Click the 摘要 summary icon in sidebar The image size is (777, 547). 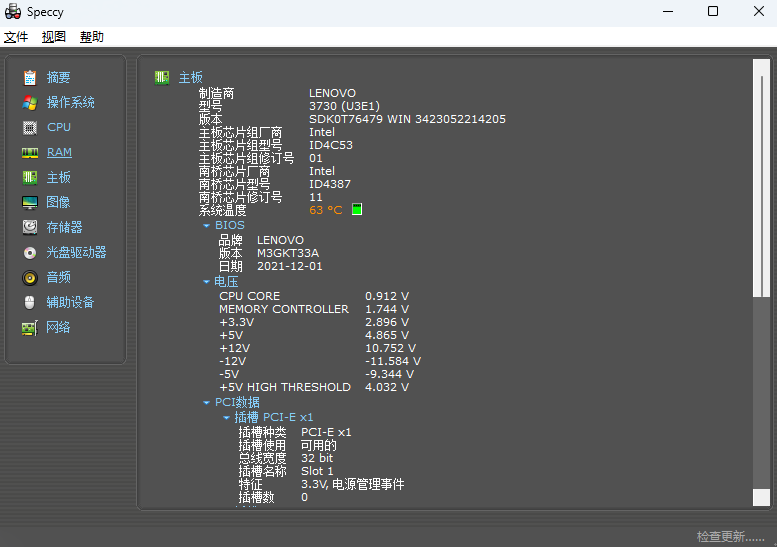30,77
